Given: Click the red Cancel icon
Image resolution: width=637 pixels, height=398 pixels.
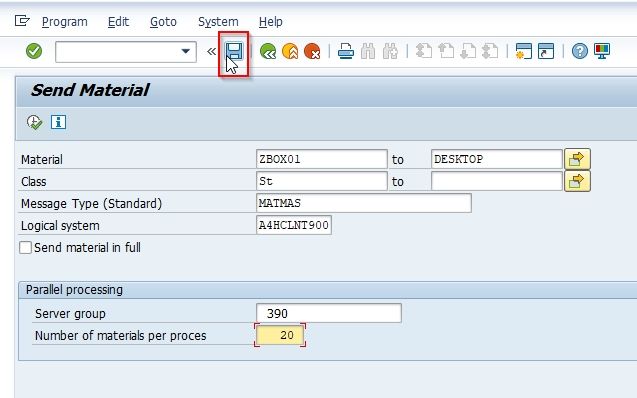Looking at the screenshot, I should [x=312, y=52].
